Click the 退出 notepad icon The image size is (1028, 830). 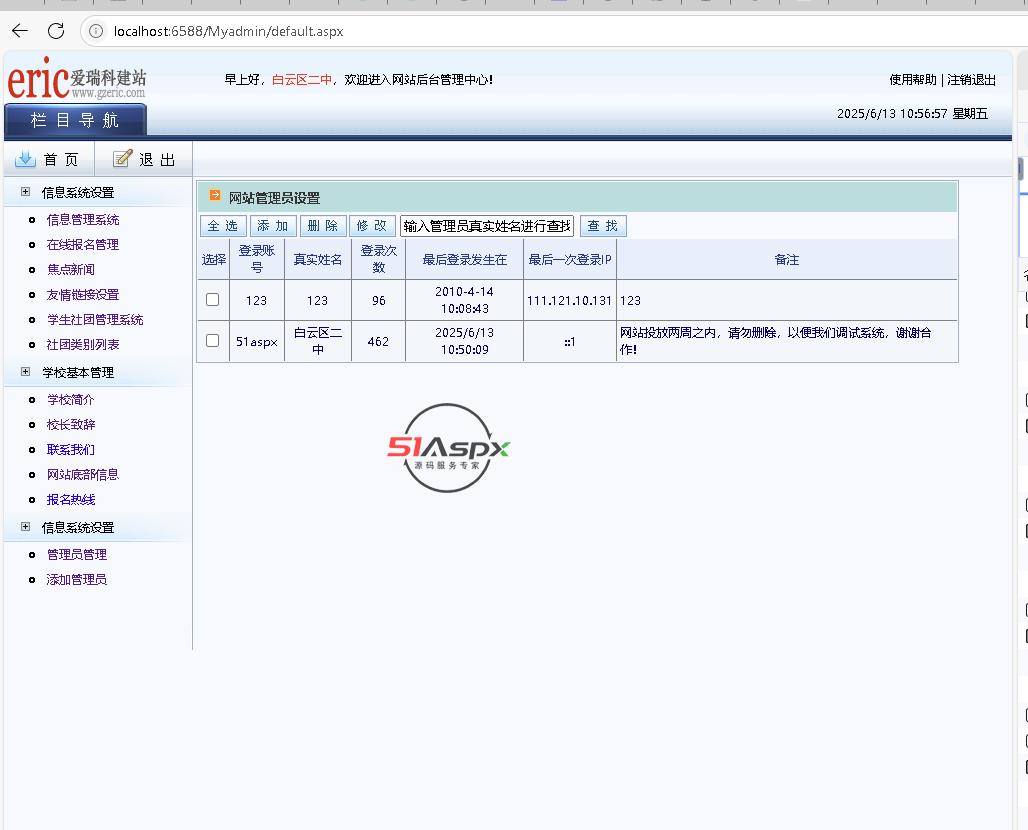click(122, 159)
